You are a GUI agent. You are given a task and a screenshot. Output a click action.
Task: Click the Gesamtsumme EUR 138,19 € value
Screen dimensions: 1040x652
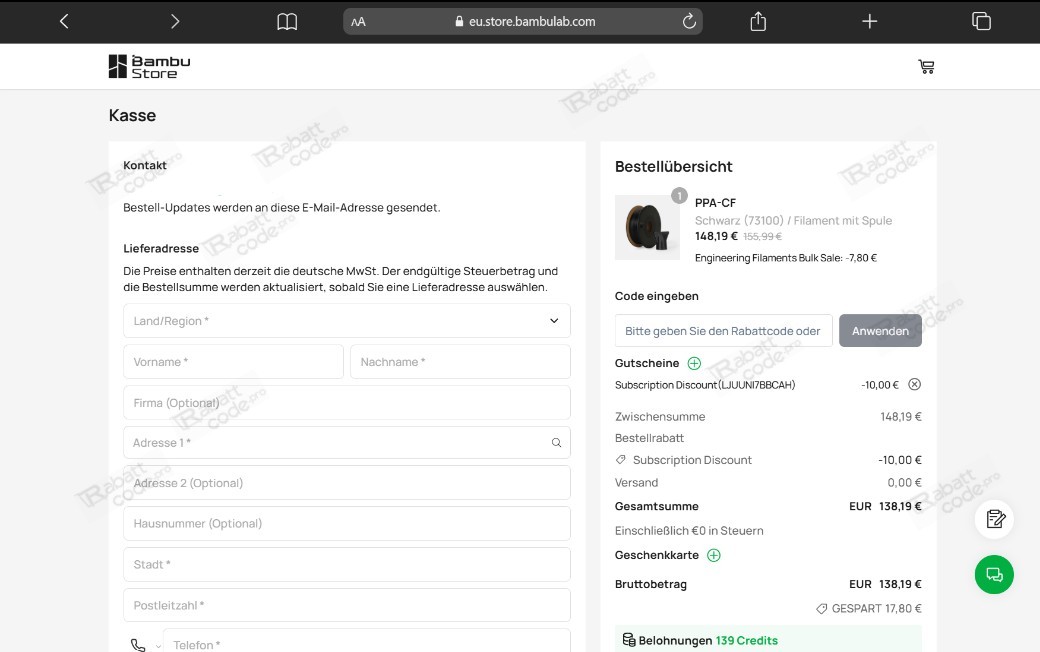[885, 506]
